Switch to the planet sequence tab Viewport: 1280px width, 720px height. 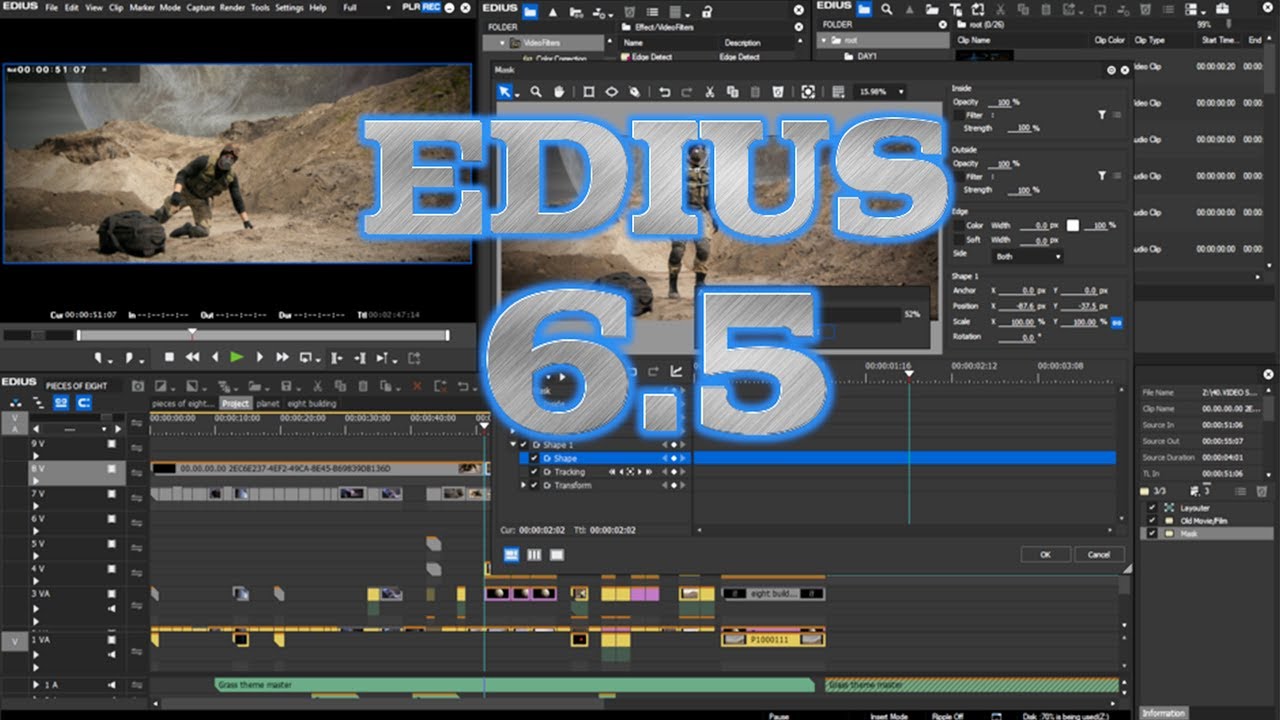pos(268,404)
